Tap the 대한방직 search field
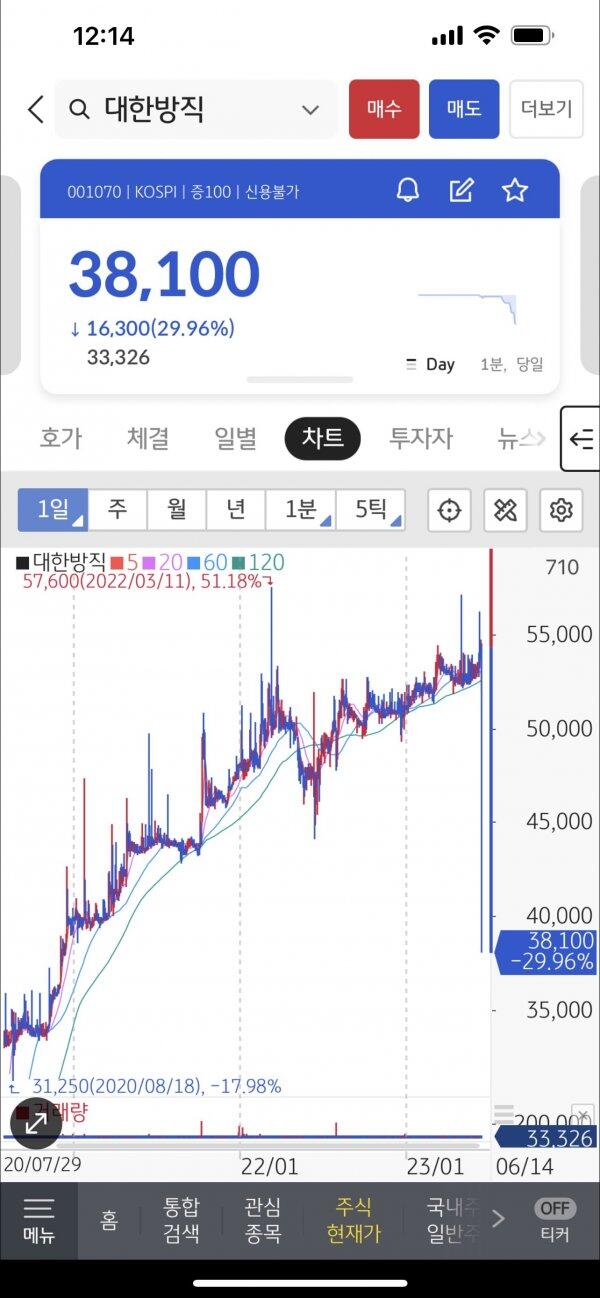The height and width of the screenshot is (1298, 600). [x=196, y=109]
